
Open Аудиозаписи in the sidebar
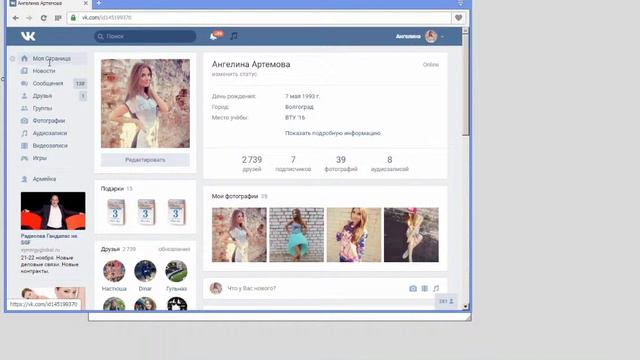(x=50, y=133)
